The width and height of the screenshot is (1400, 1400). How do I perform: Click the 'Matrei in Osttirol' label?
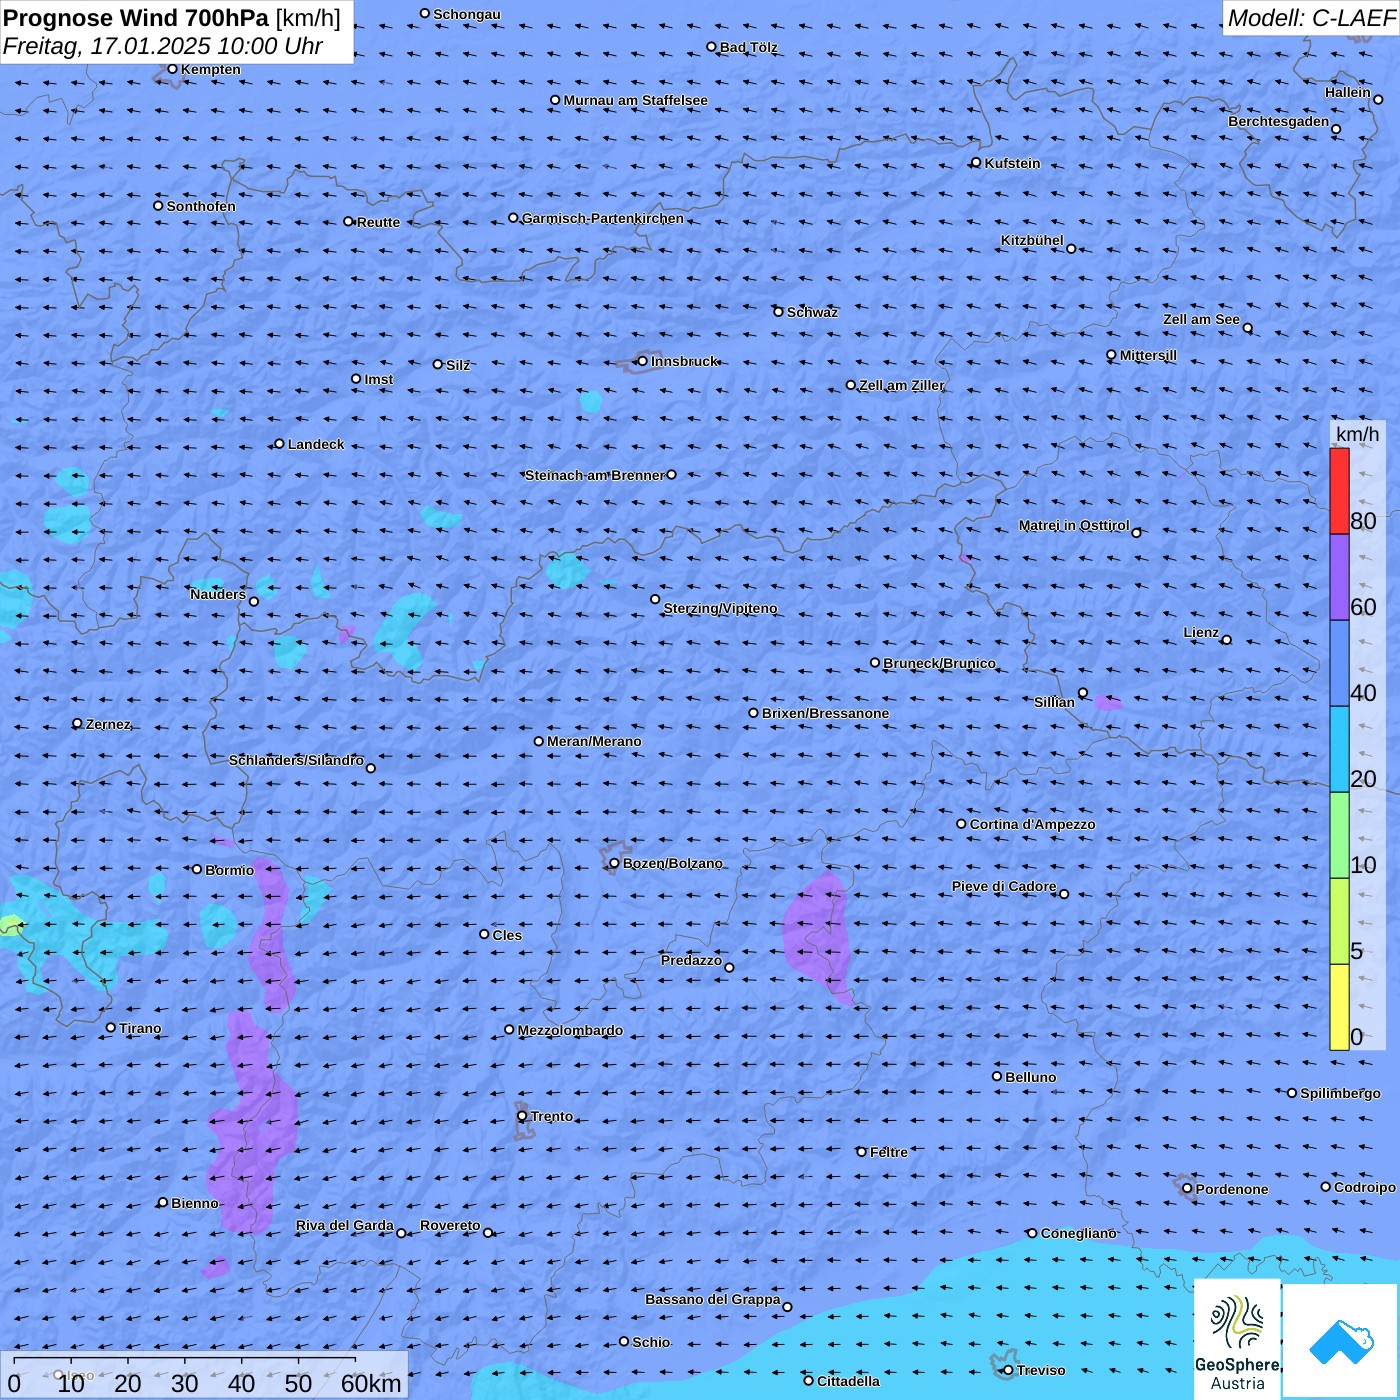(x=1074, y=525)
